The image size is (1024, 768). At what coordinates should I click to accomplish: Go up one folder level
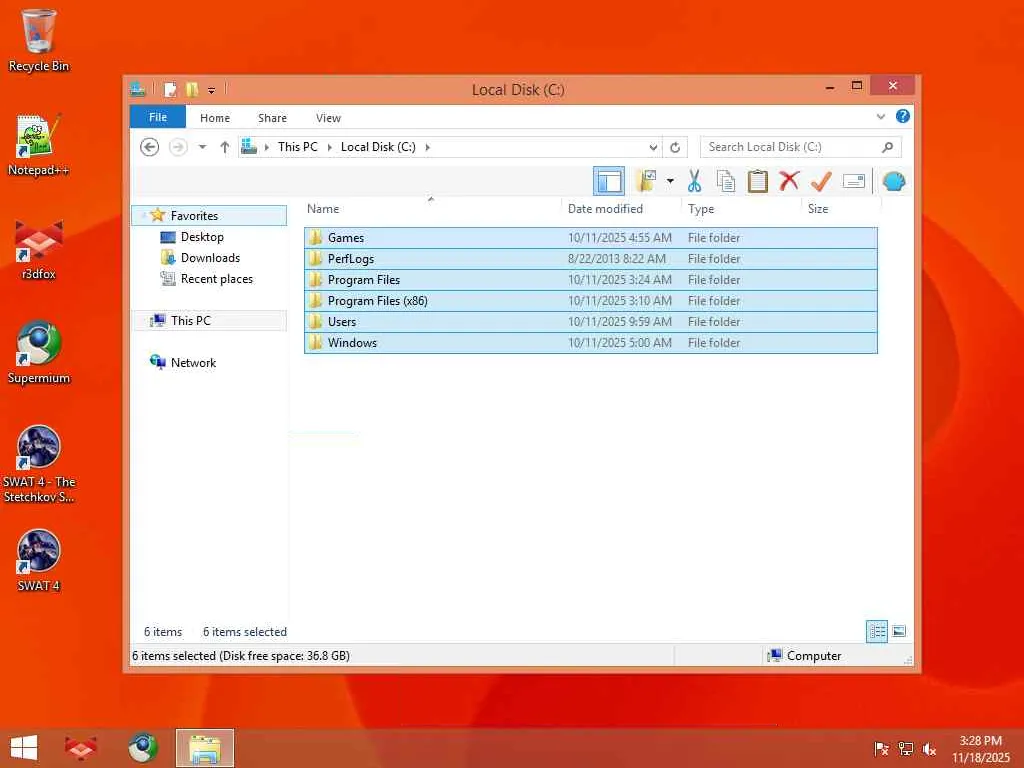(225, 147)
